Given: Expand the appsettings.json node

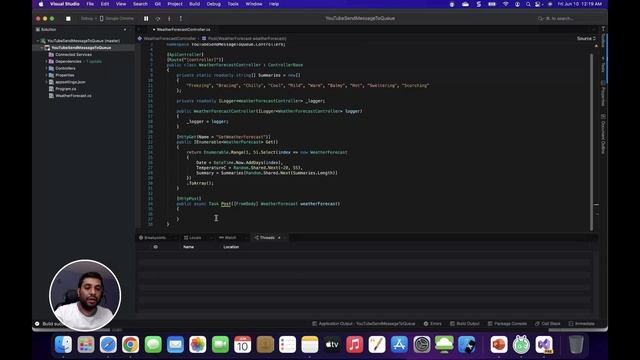Looking at the screenshot, I should (x=46, y=82).
